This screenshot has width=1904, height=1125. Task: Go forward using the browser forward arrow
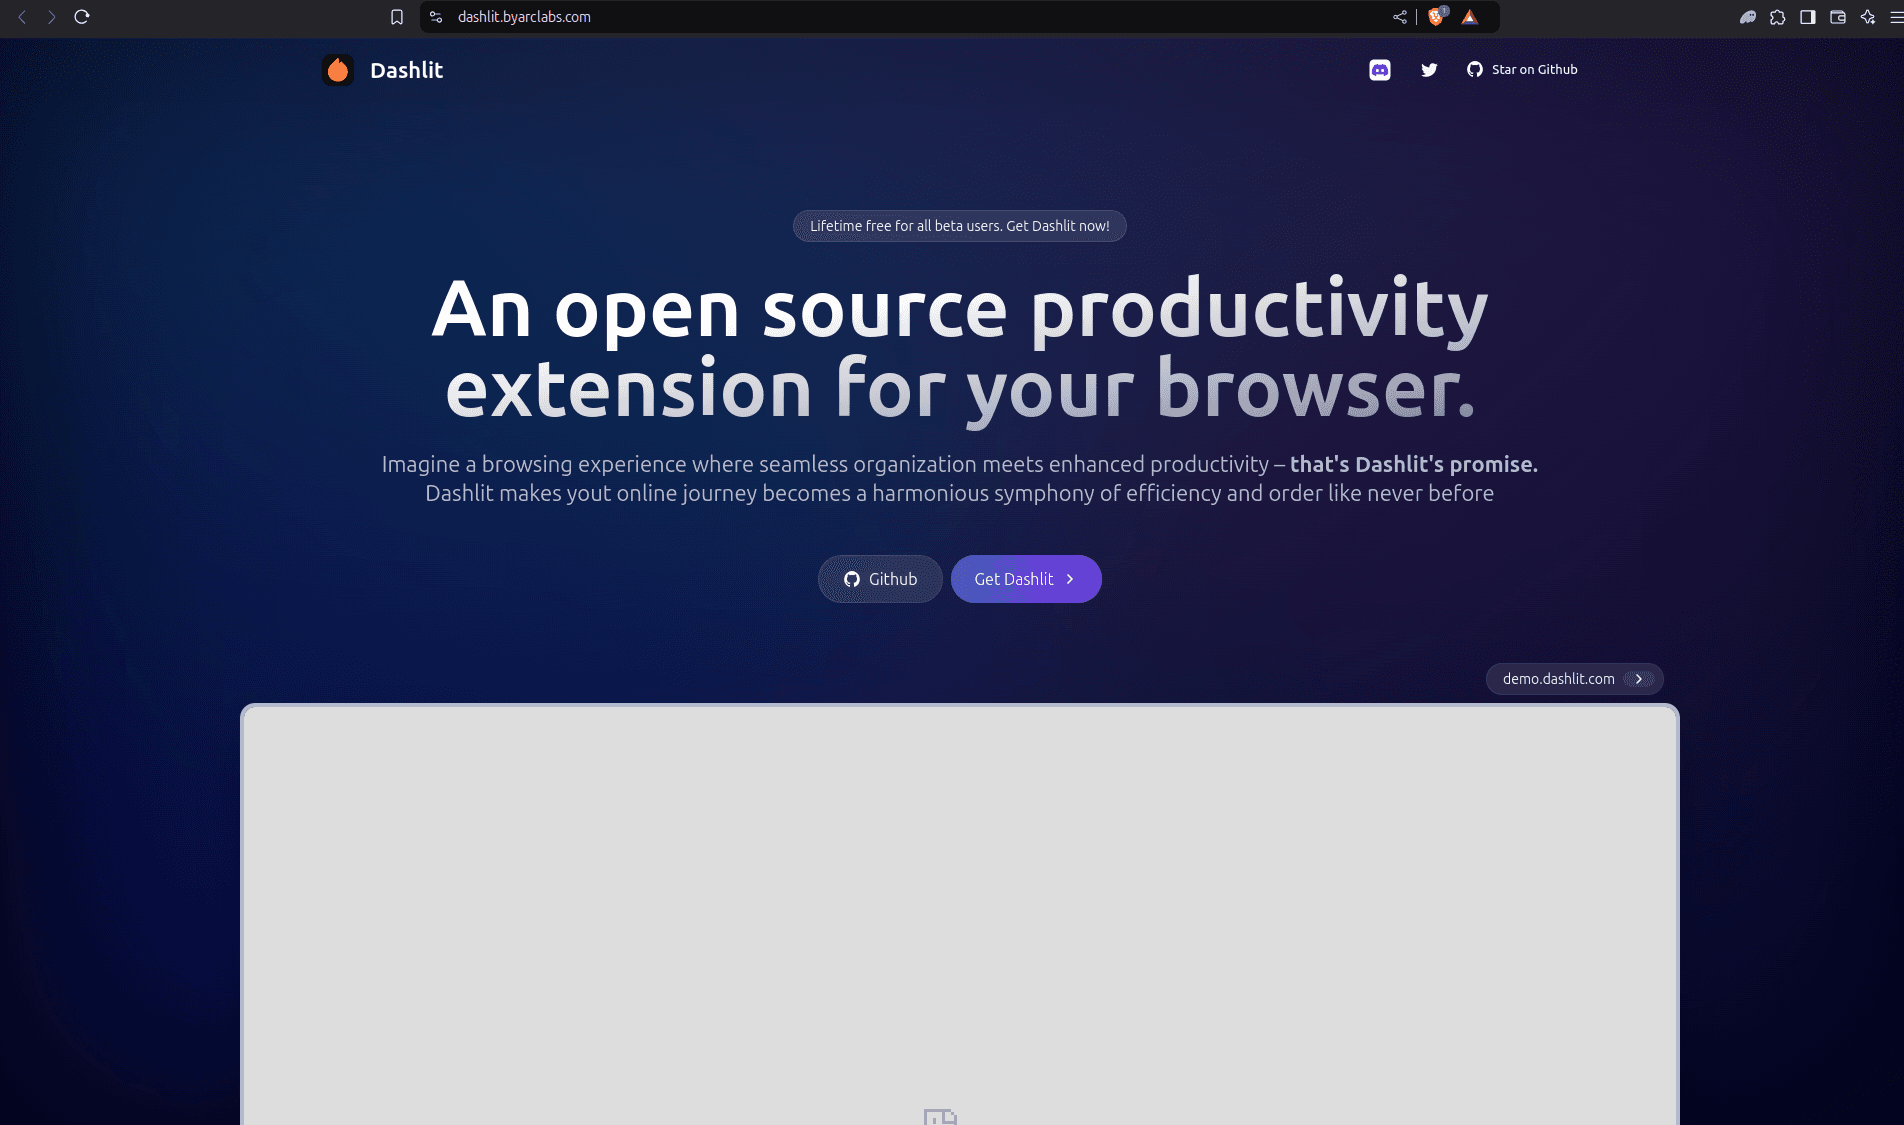pos(51,17)
